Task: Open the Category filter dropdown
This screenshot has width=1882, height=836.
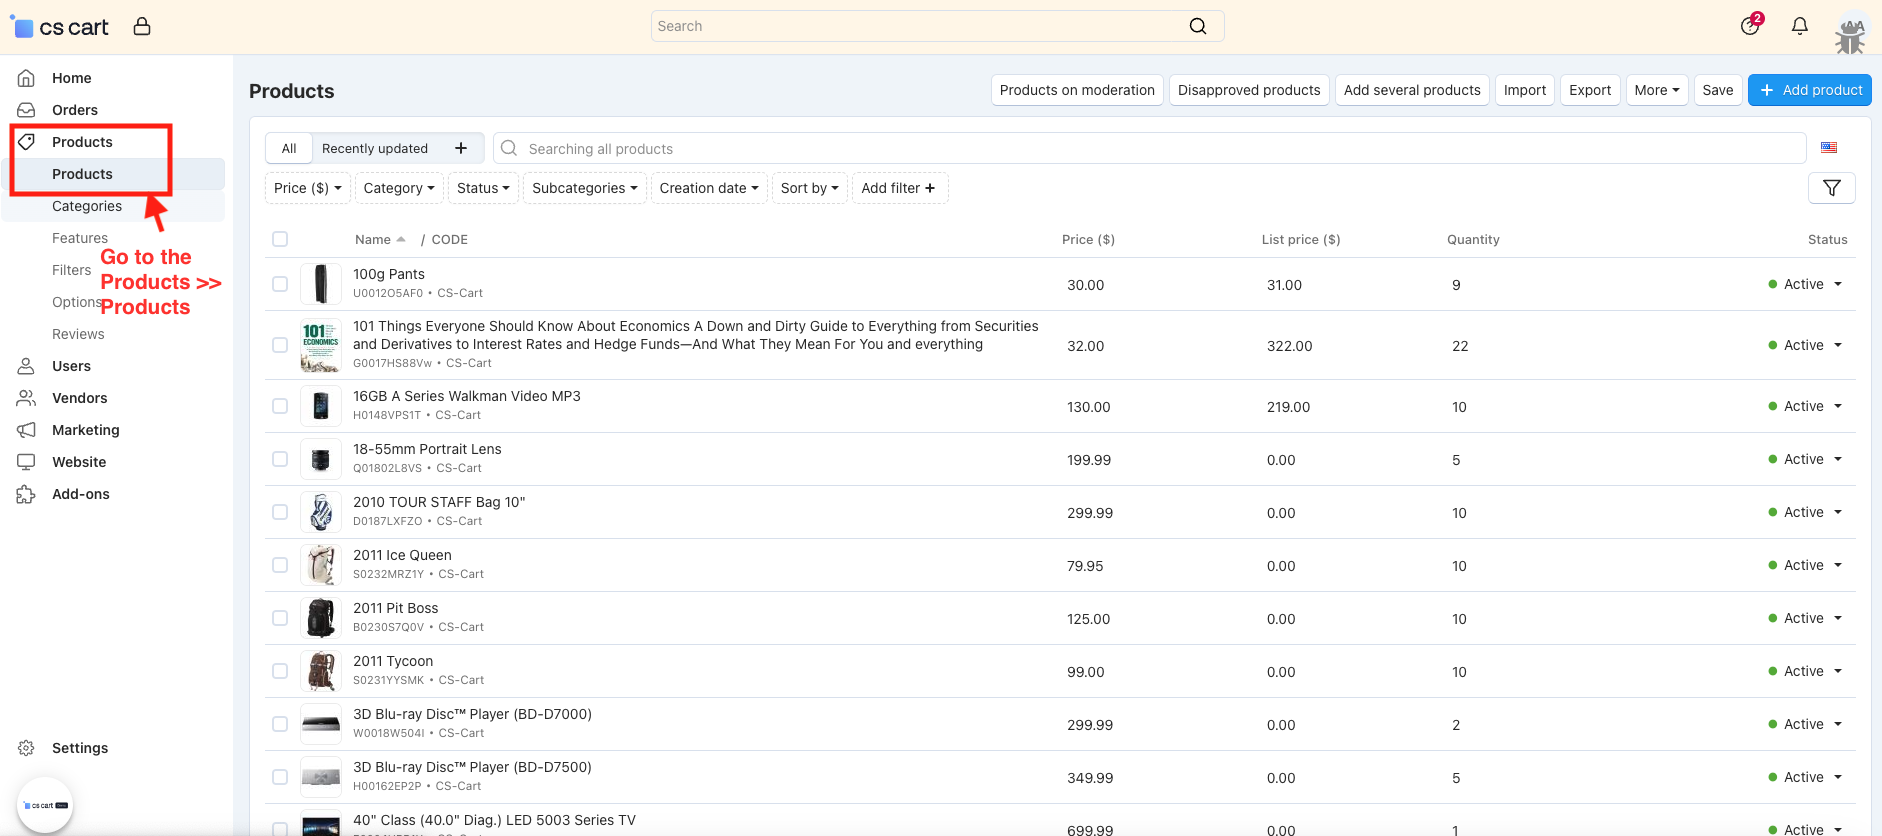Action: (x=399, y=188)
